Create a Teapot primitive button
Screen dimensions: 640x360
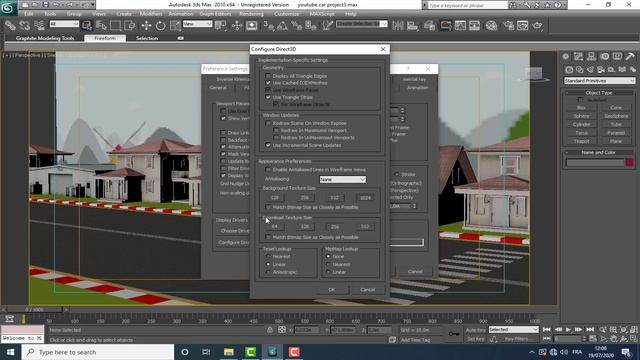point(581,141)
